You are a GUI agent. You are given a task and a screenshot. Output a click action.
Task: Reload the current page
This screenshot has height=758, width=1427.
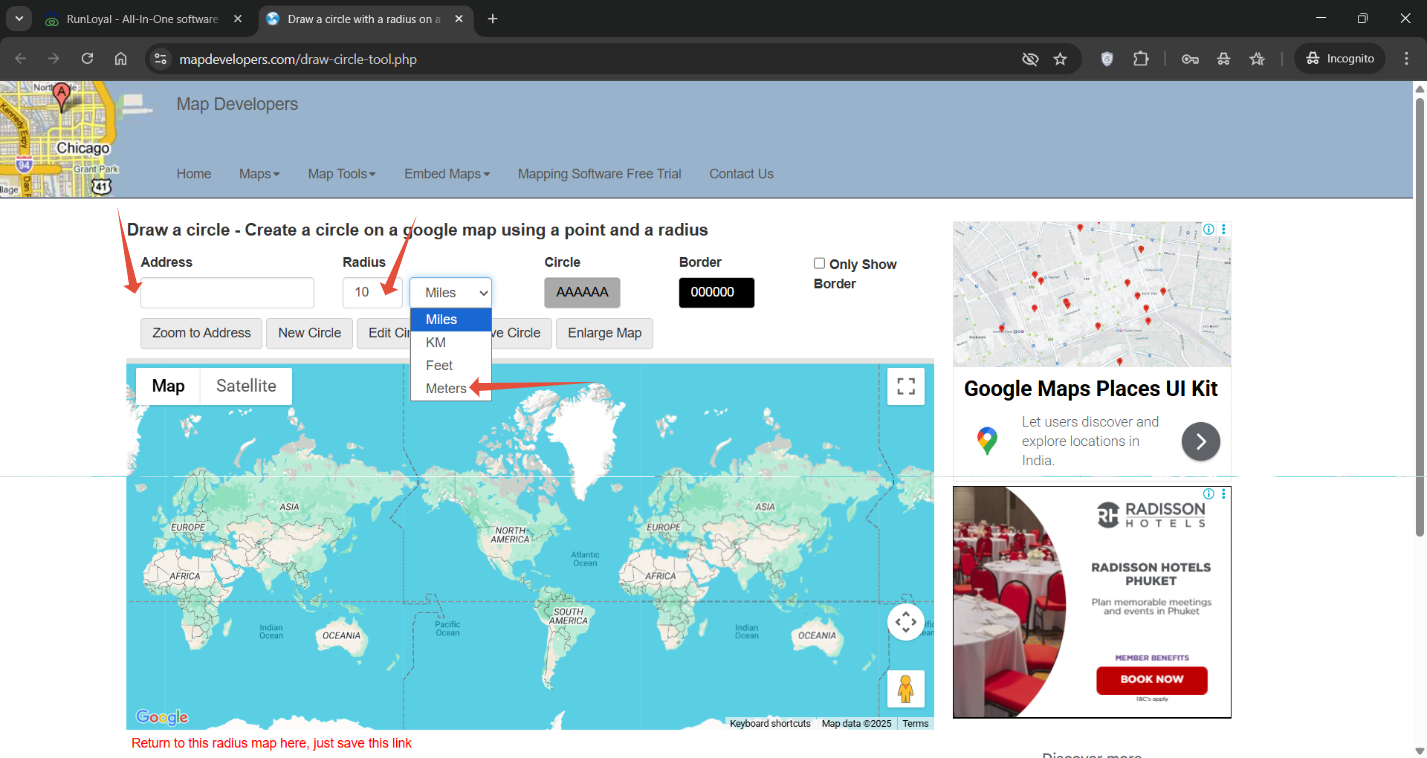point(87,59)
